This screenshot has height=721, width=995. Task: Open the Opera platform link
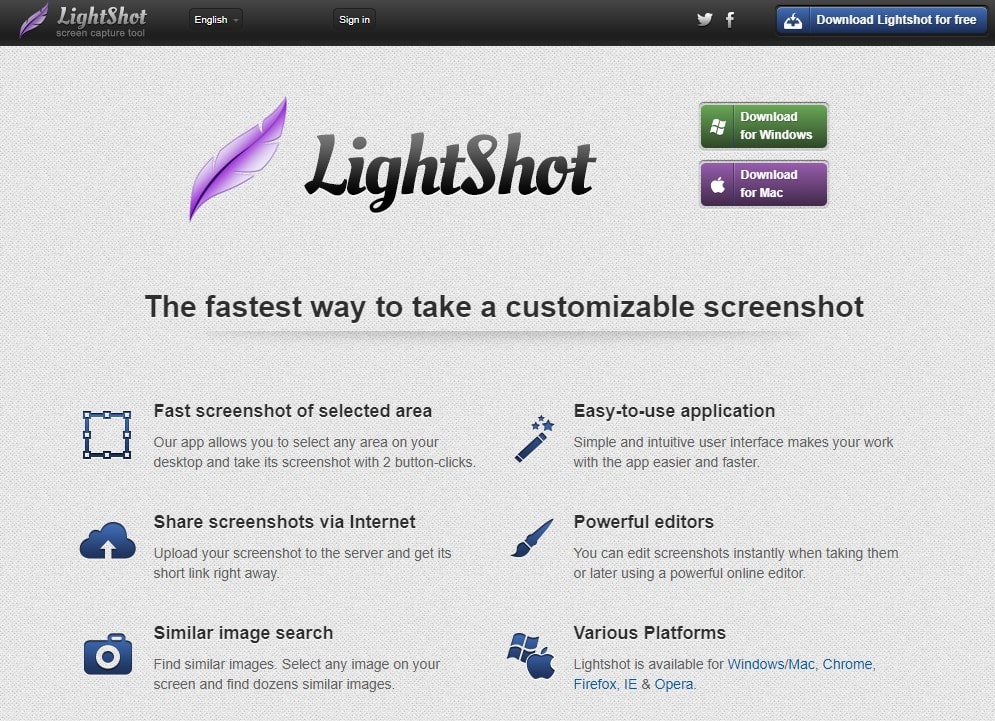click(673, 684)
